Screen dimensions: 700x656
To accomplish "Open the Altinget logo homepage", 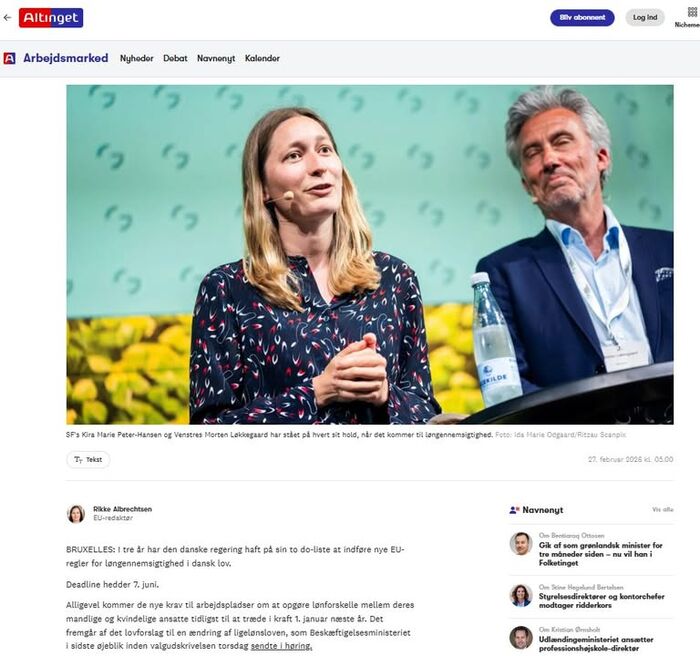I will coord(51,18).
